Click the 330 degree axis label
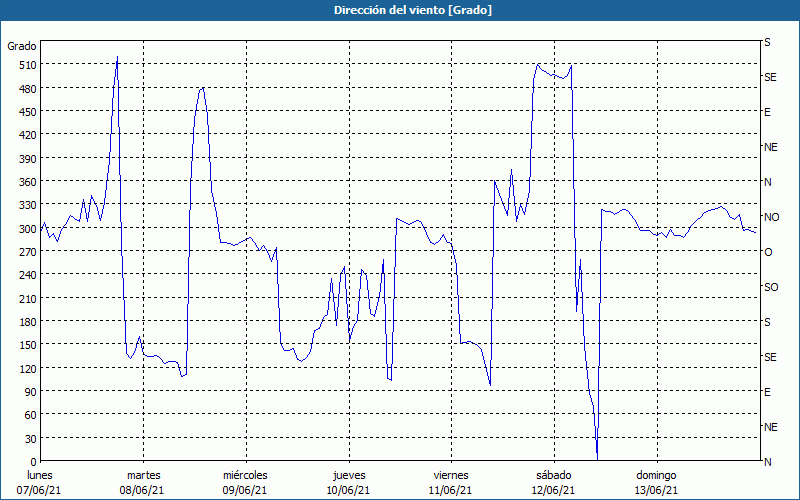 (28, 205)
